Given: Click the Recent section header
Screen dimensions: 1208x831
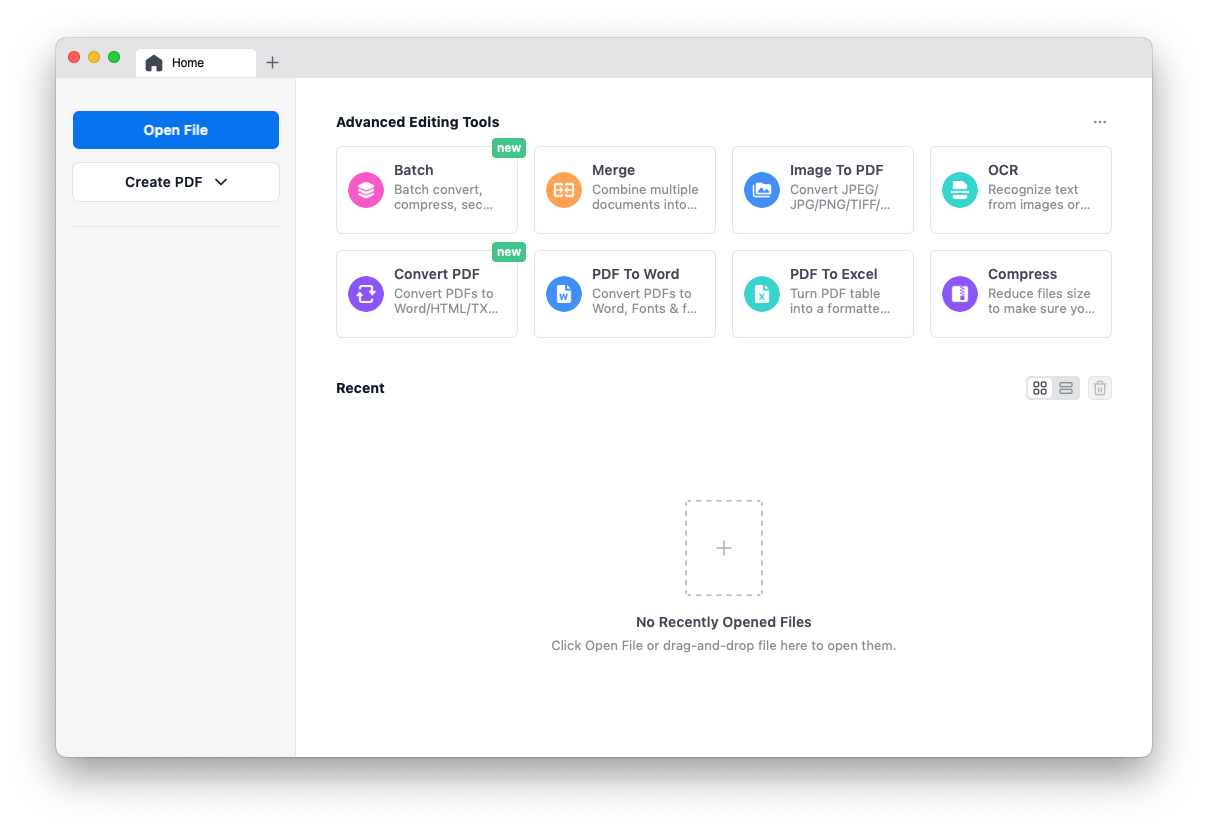Looking at the screenshot, I should click(x=360, y=388).
